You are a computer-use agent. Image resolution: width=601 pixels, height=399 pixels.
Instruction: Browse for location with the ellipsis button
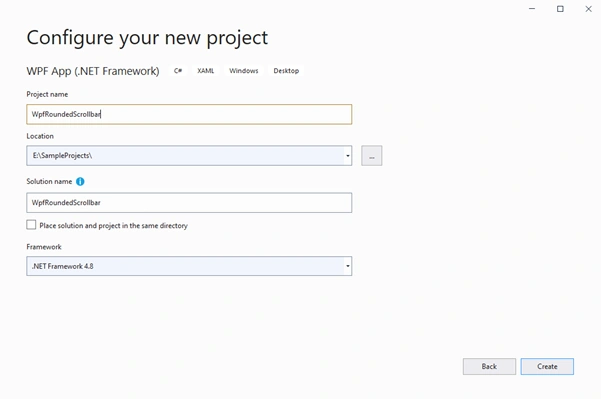point(371,156)
